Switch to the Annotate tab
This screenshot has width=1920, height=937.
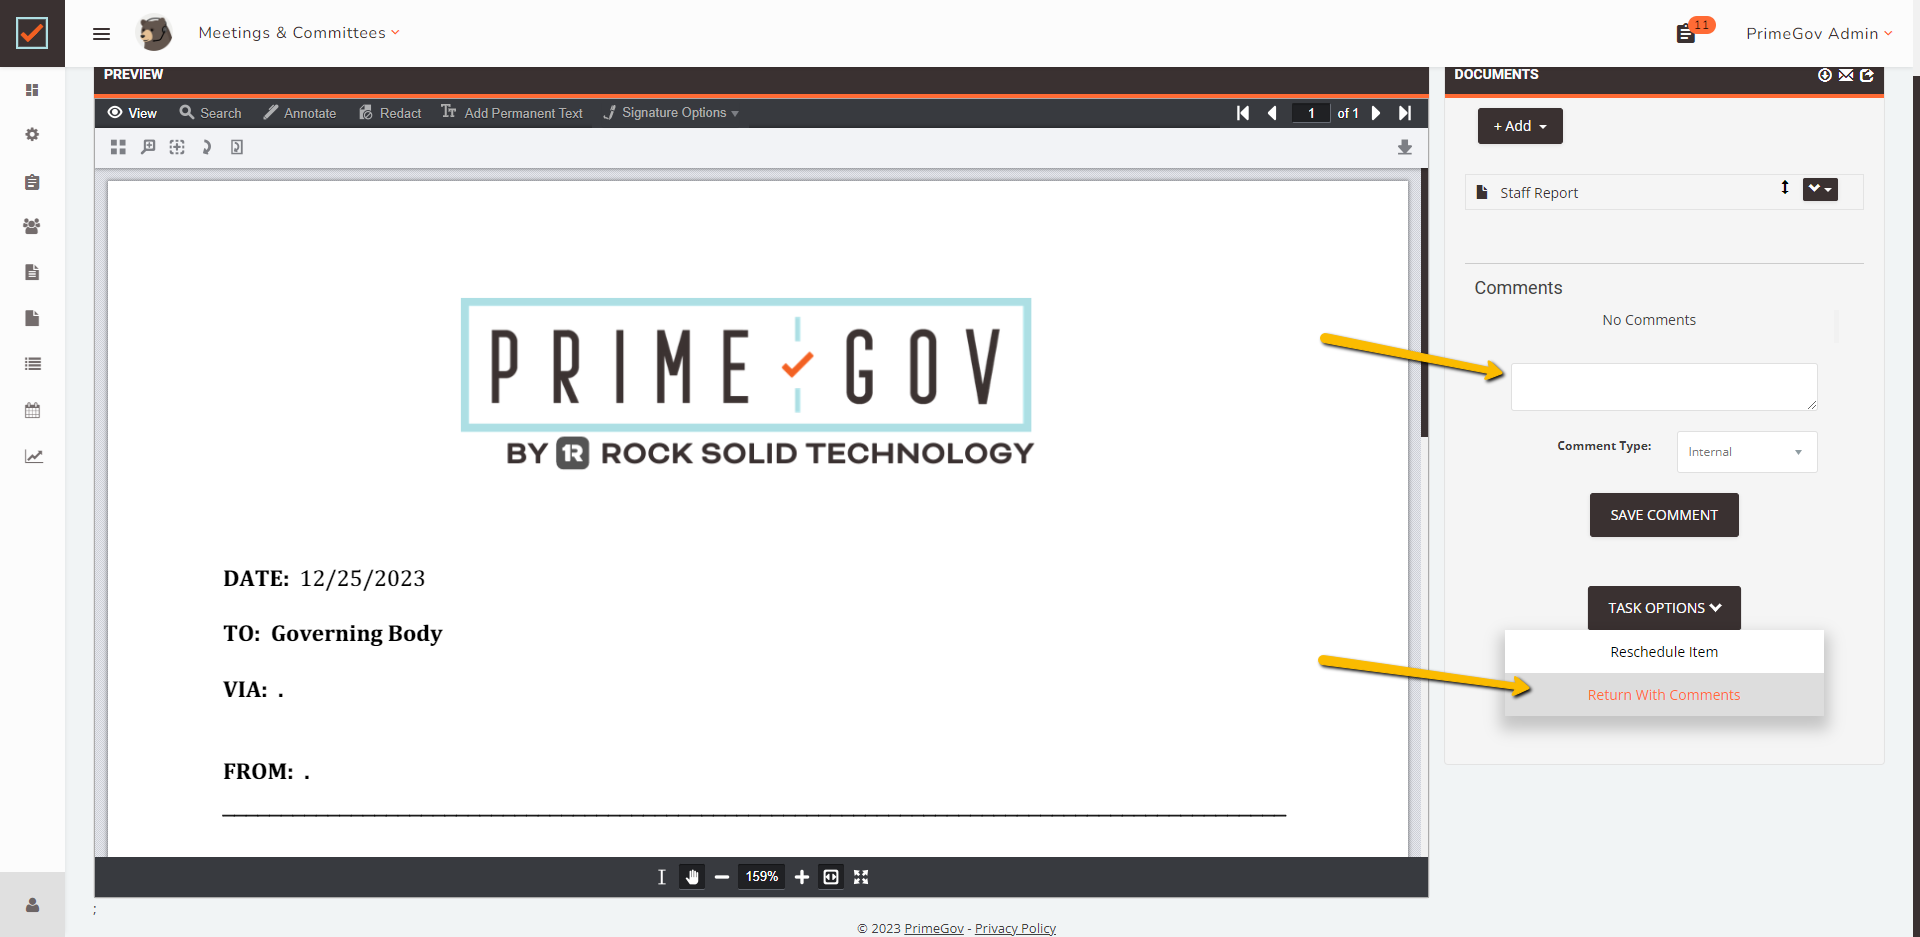pyautogui.click(x=300, y=113)
